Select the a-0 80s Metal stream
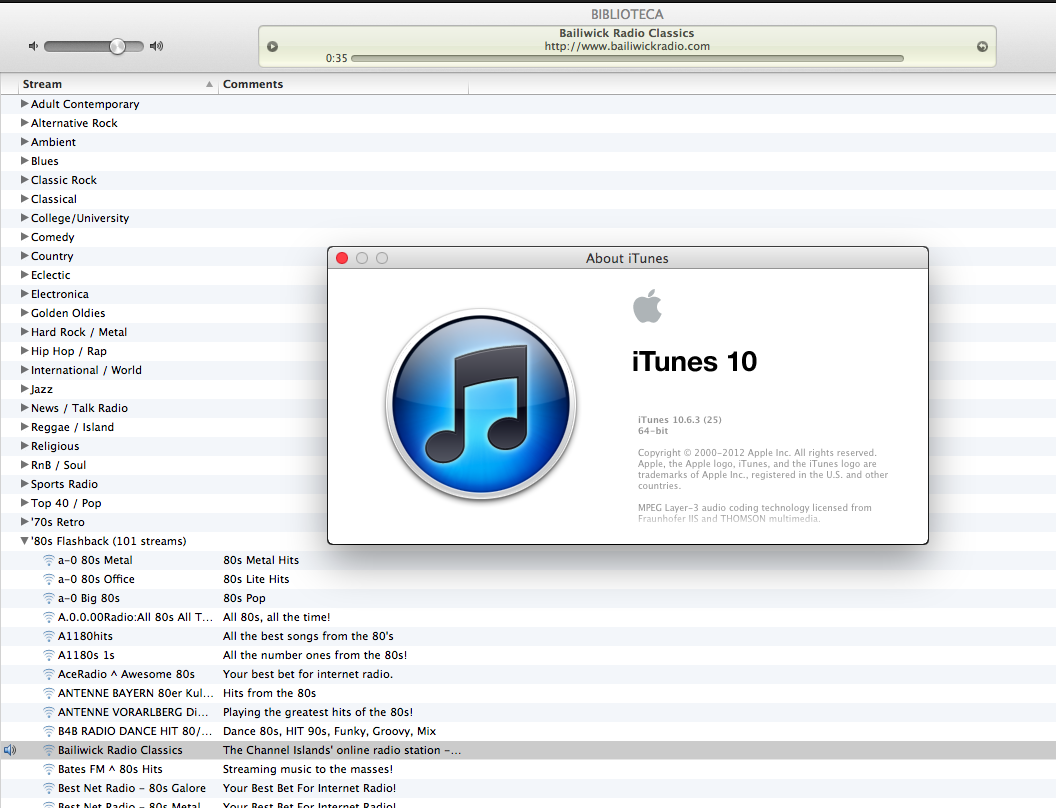 (x=95, y=560)
